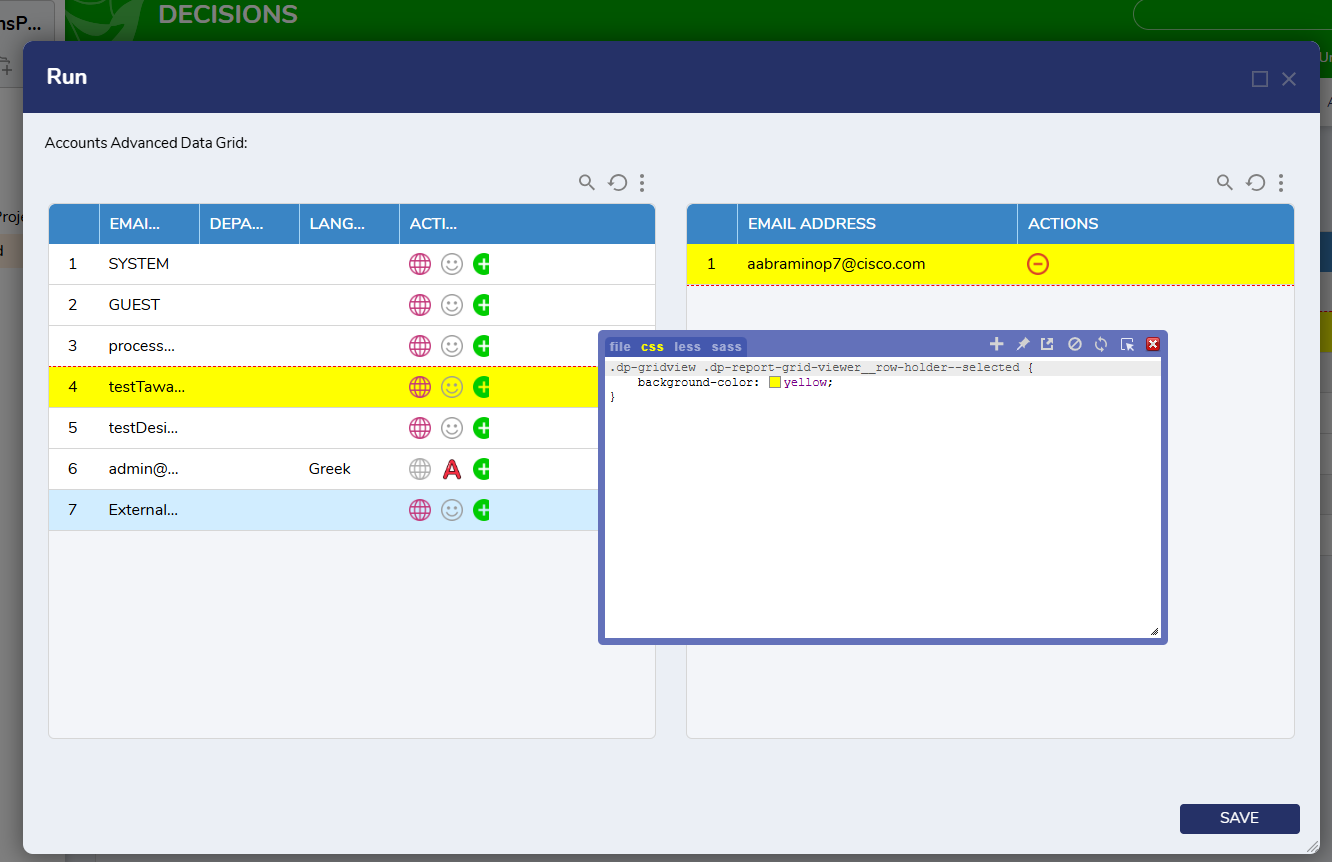Click the search icon above the left grid
This screenshot has height=862, width=1332.
click(587, 182)
